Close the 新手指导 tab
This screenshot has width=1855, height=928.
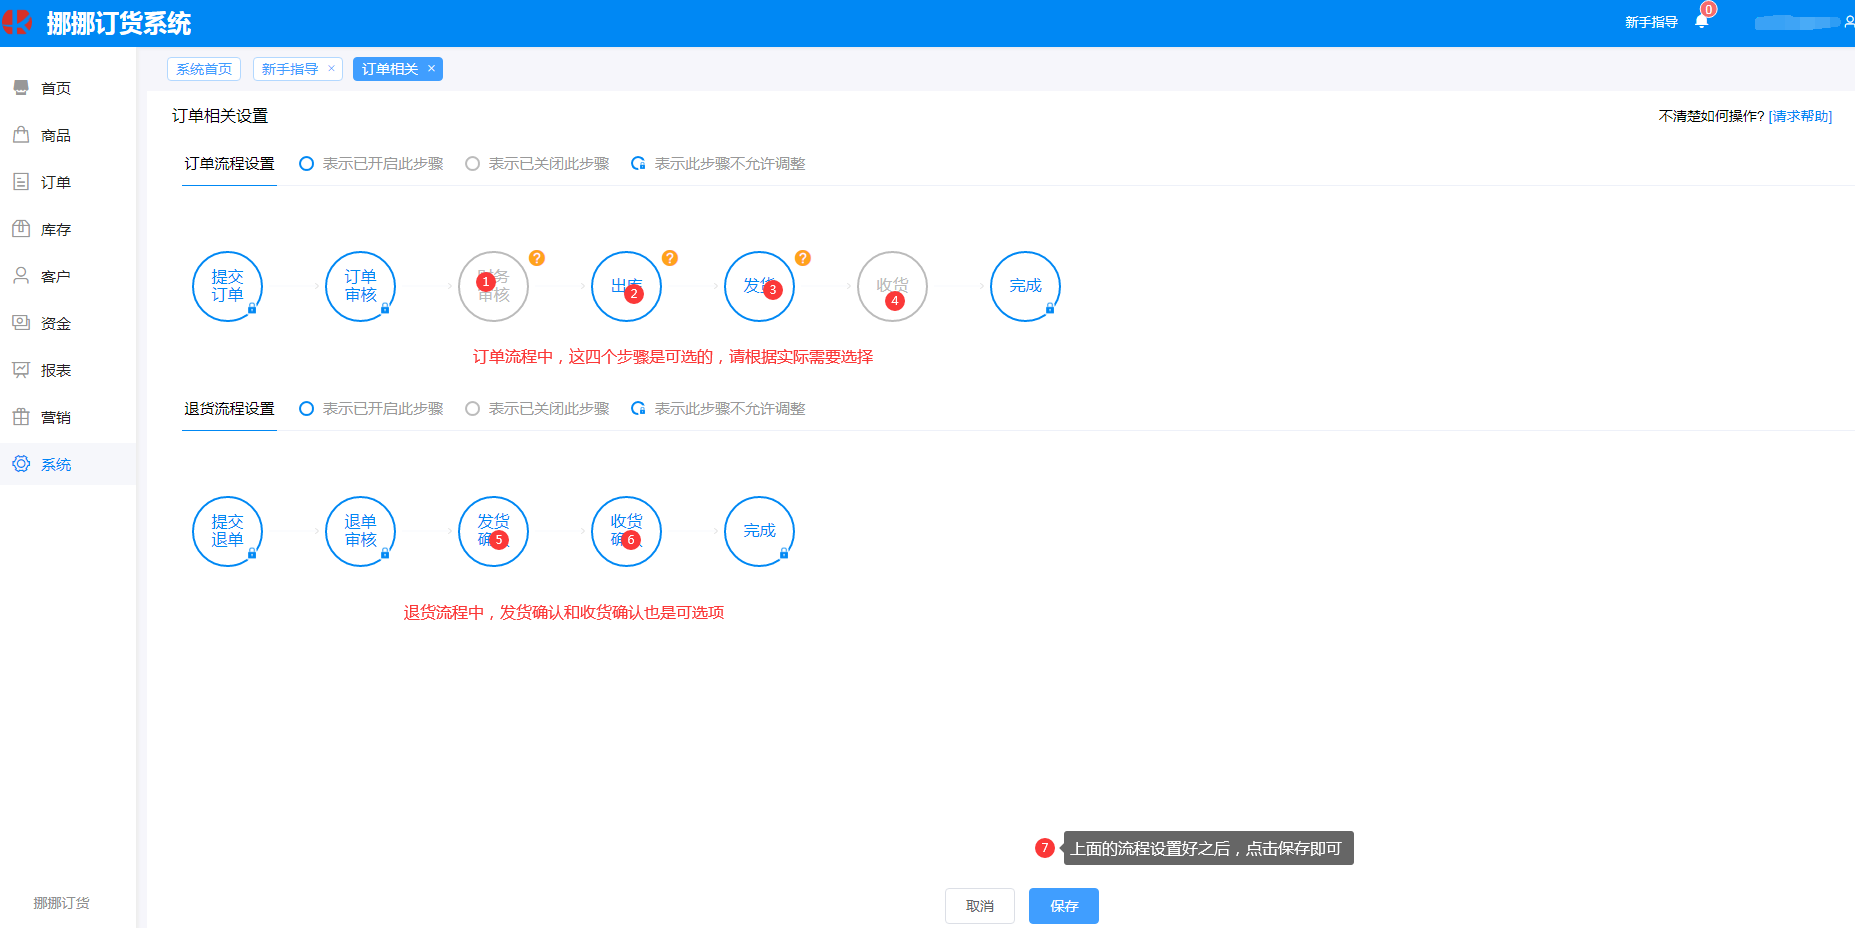click(331, 69)
